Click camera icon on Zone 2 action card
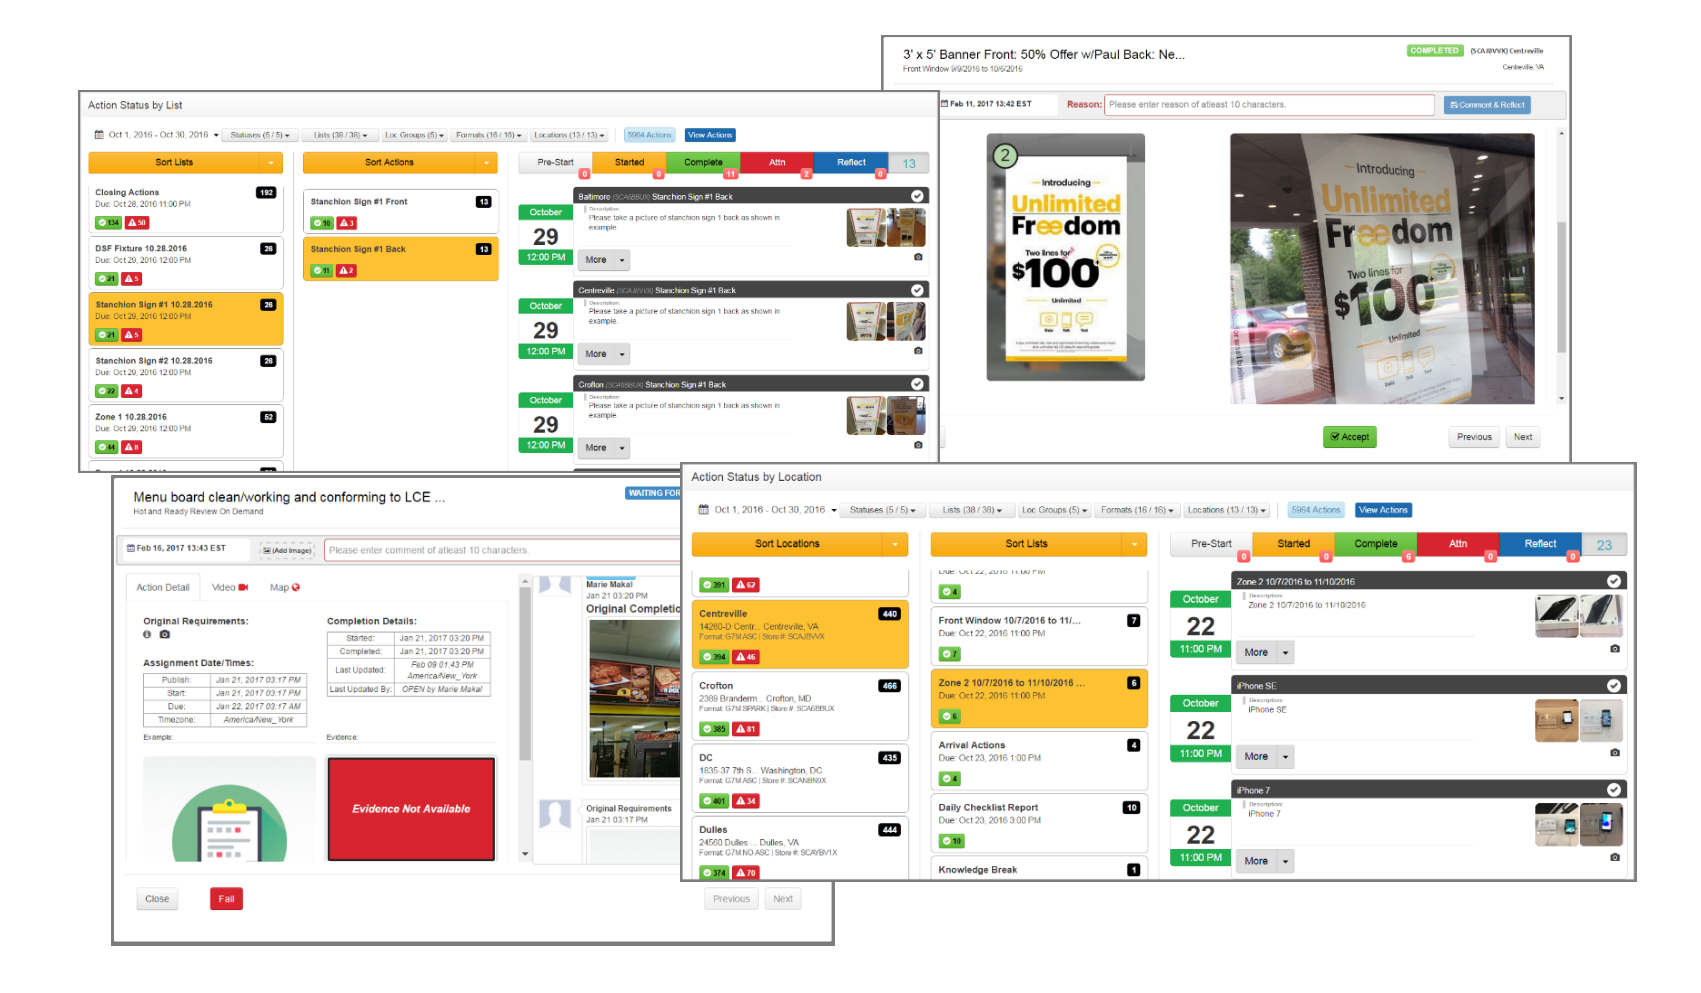Viewport: 1701px width, 993px height. point(1614,649)
